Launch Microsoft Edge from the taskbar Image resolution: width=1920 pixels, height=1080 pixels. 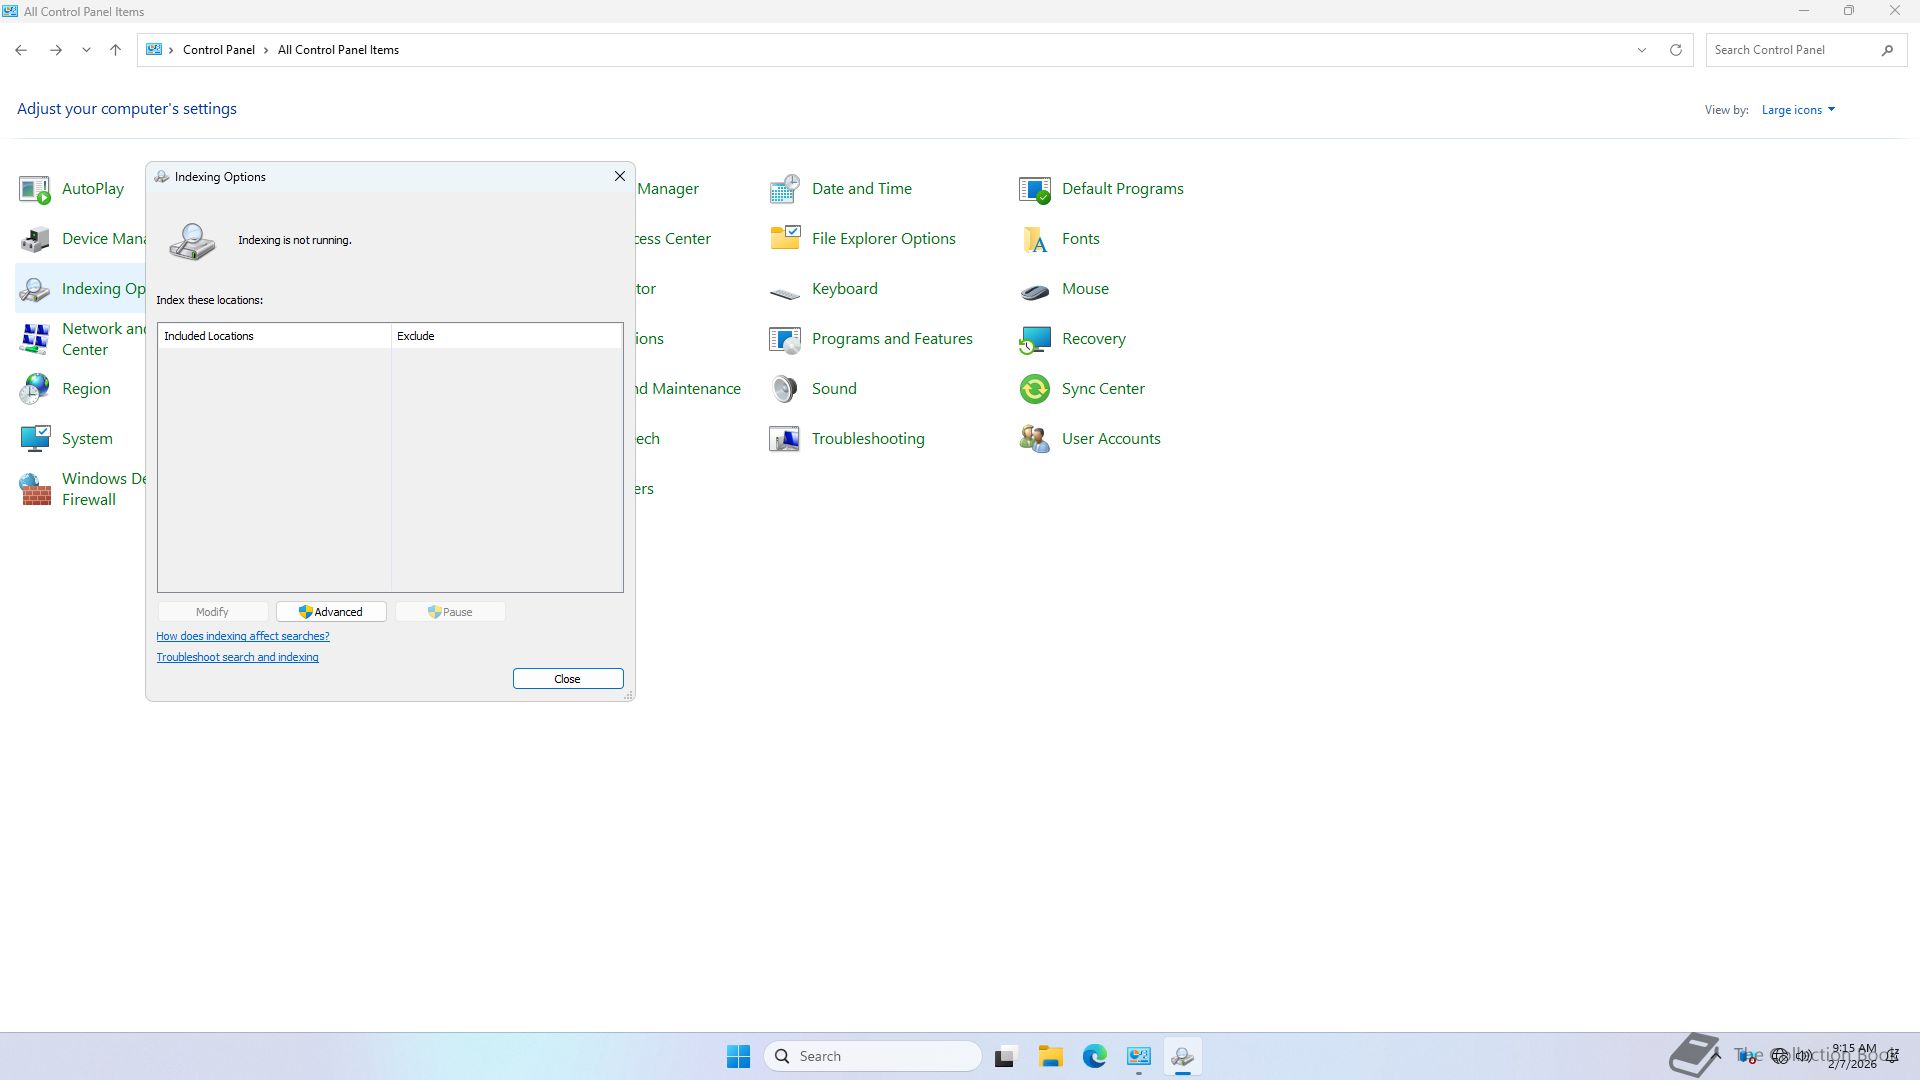pyautogui.click(x=1094, y=1056)
